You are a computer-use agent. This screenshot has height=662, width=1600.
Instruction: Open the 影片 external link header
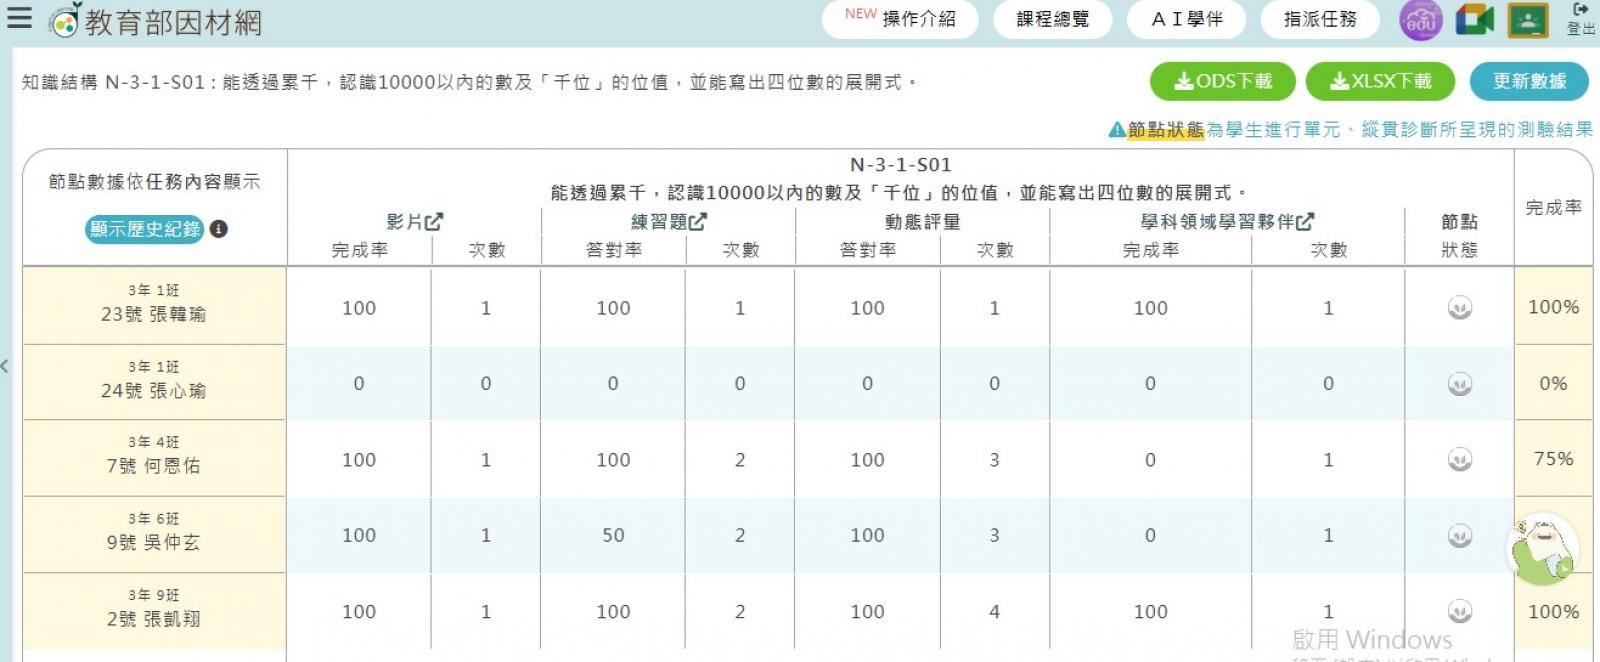414,222
